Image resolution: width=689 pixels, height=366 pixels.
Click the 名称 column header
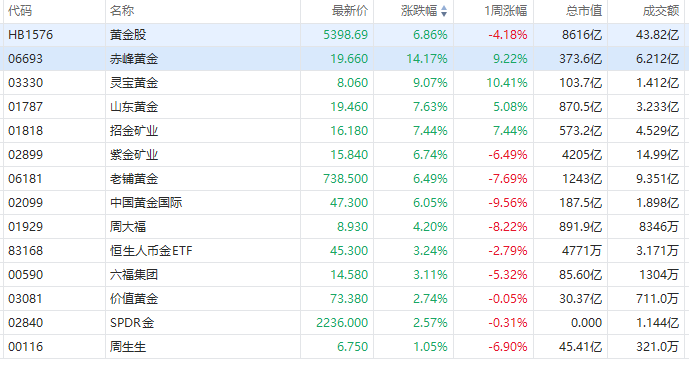(122, 11)
